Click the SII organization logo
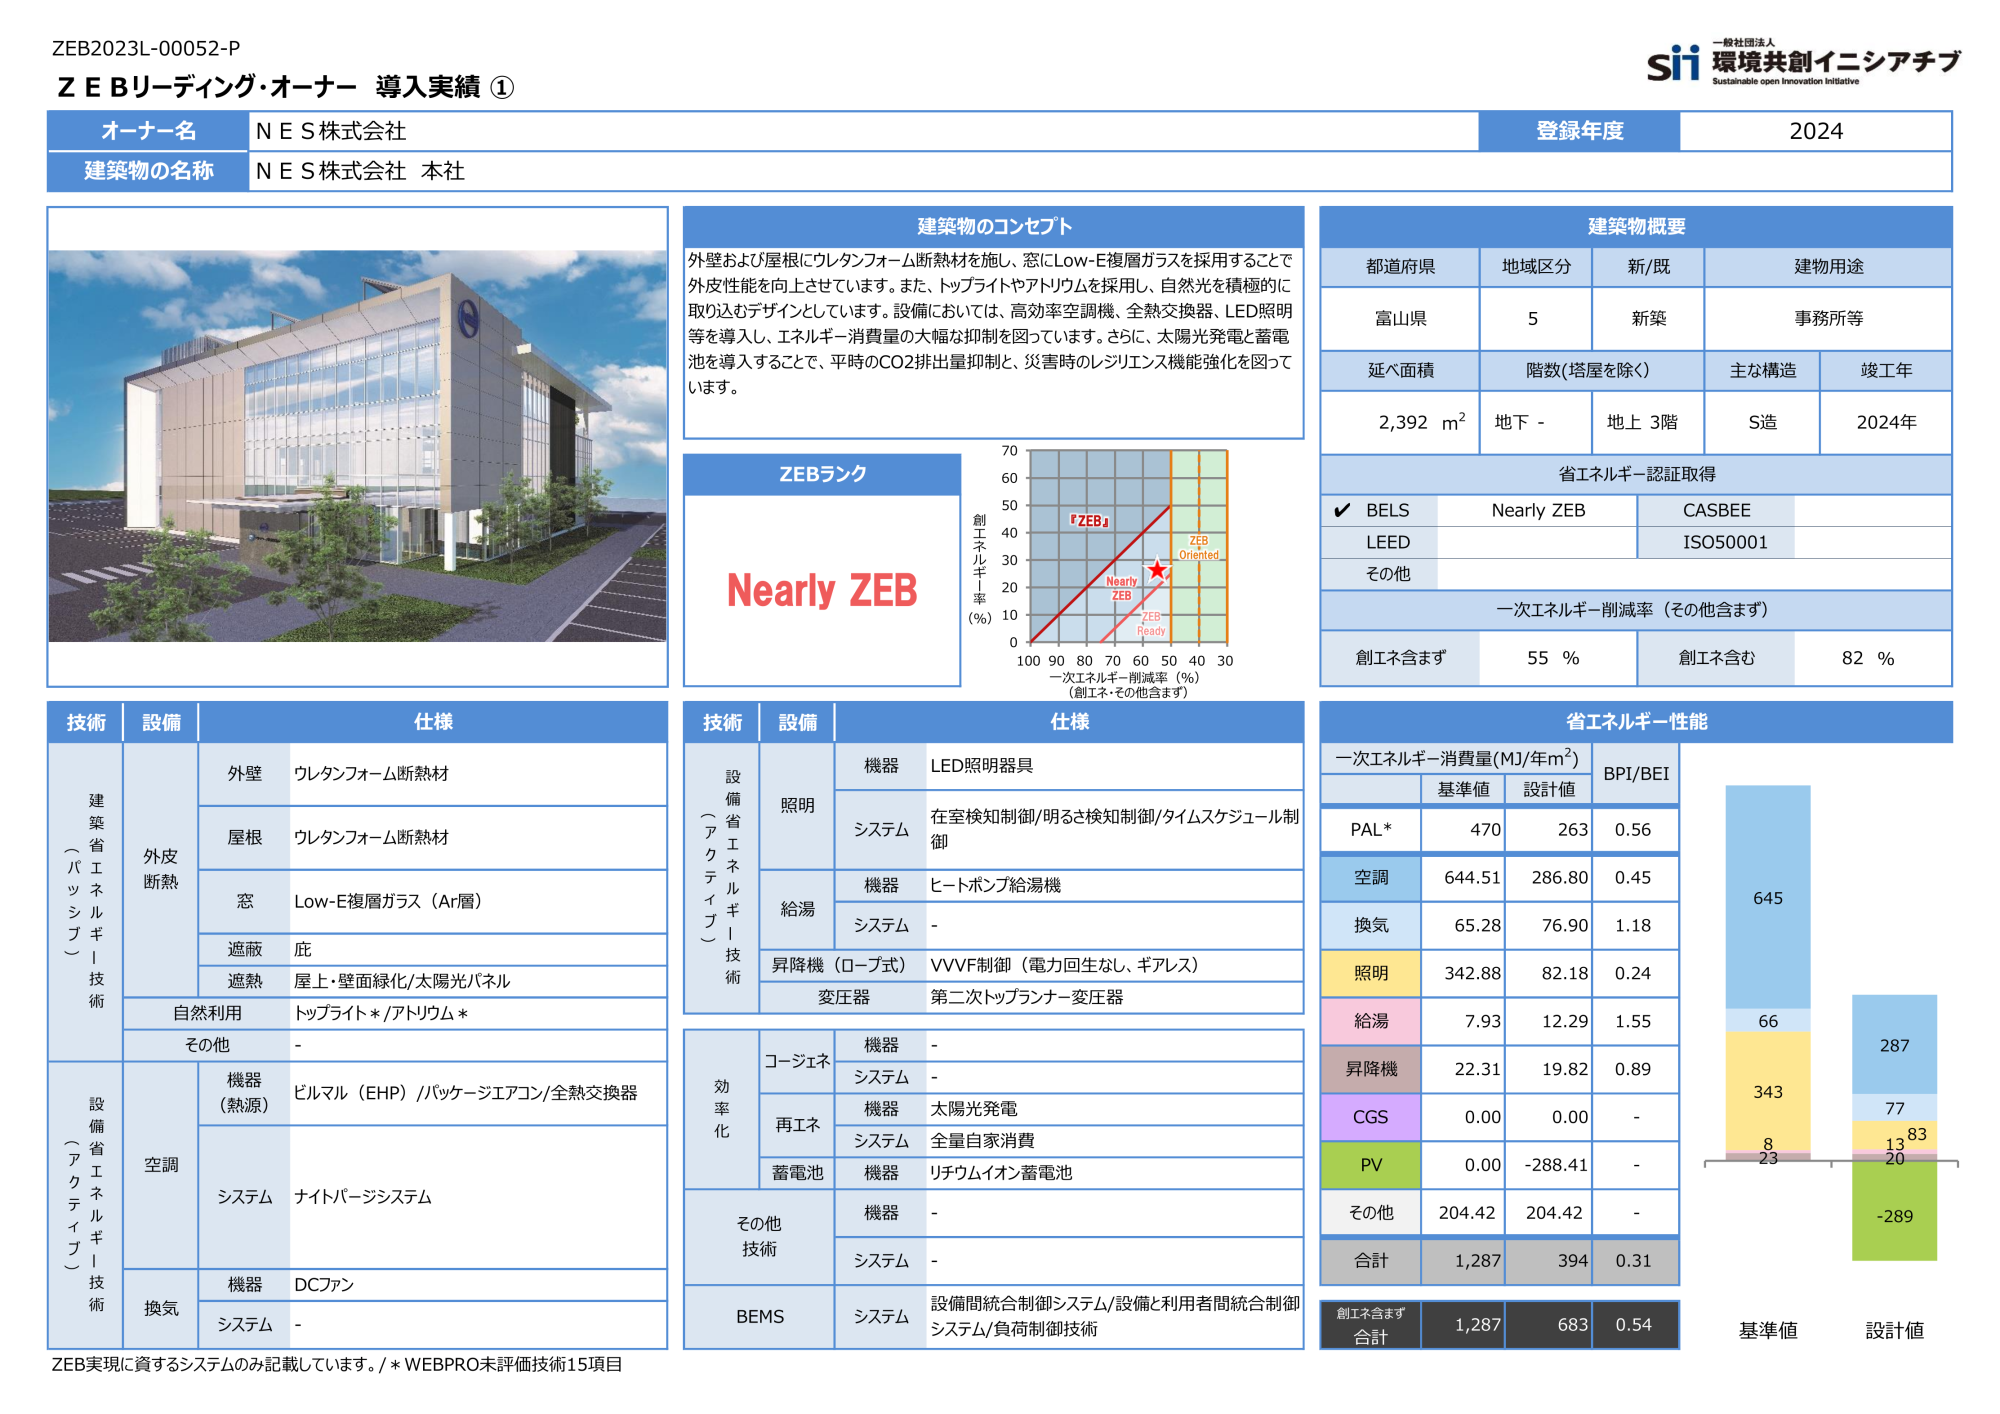This screenshot has width=2000, height=1414. coord(1803,63)
